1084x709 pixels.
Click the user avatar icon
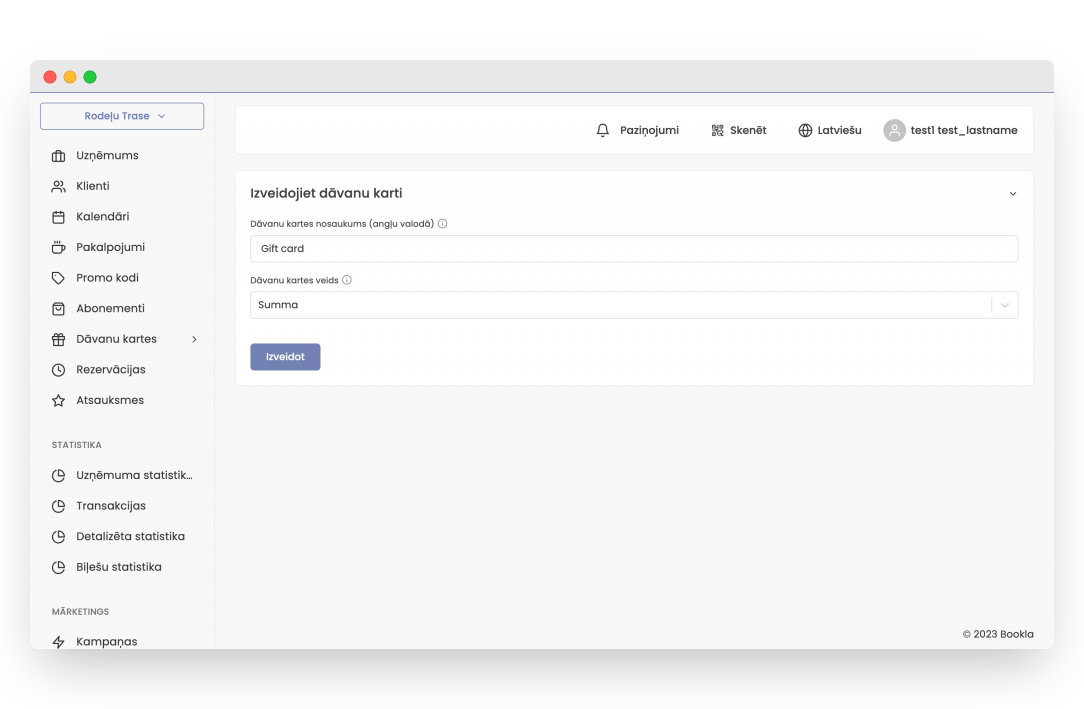894,131
